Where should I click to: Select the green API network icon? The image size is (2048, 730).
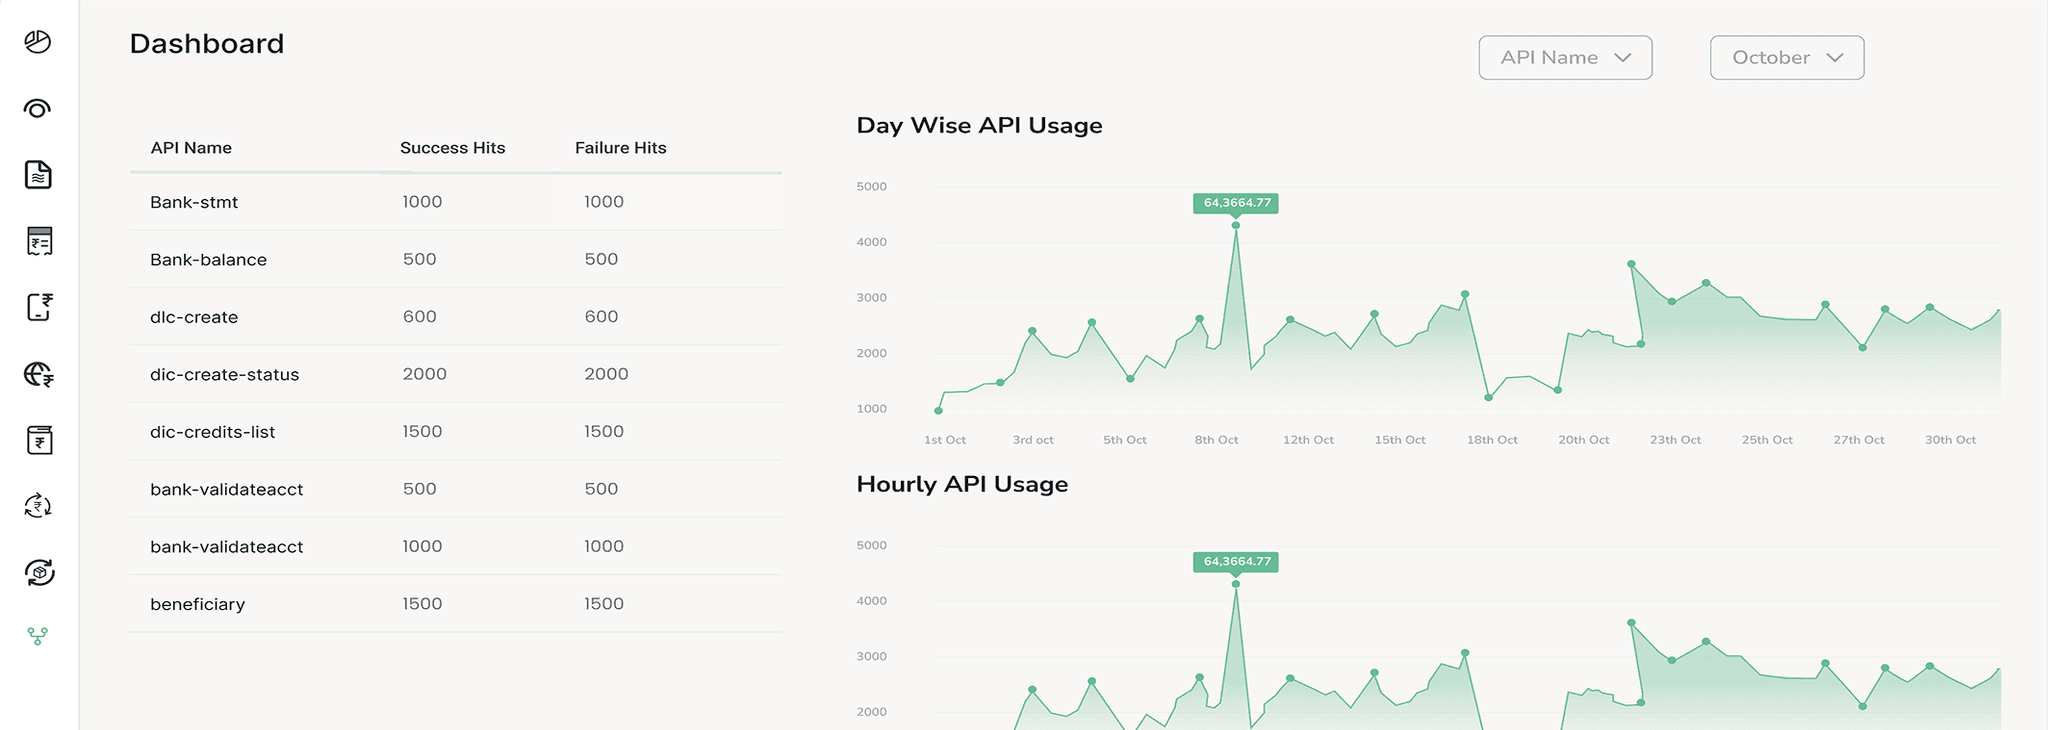click(38, 636)
